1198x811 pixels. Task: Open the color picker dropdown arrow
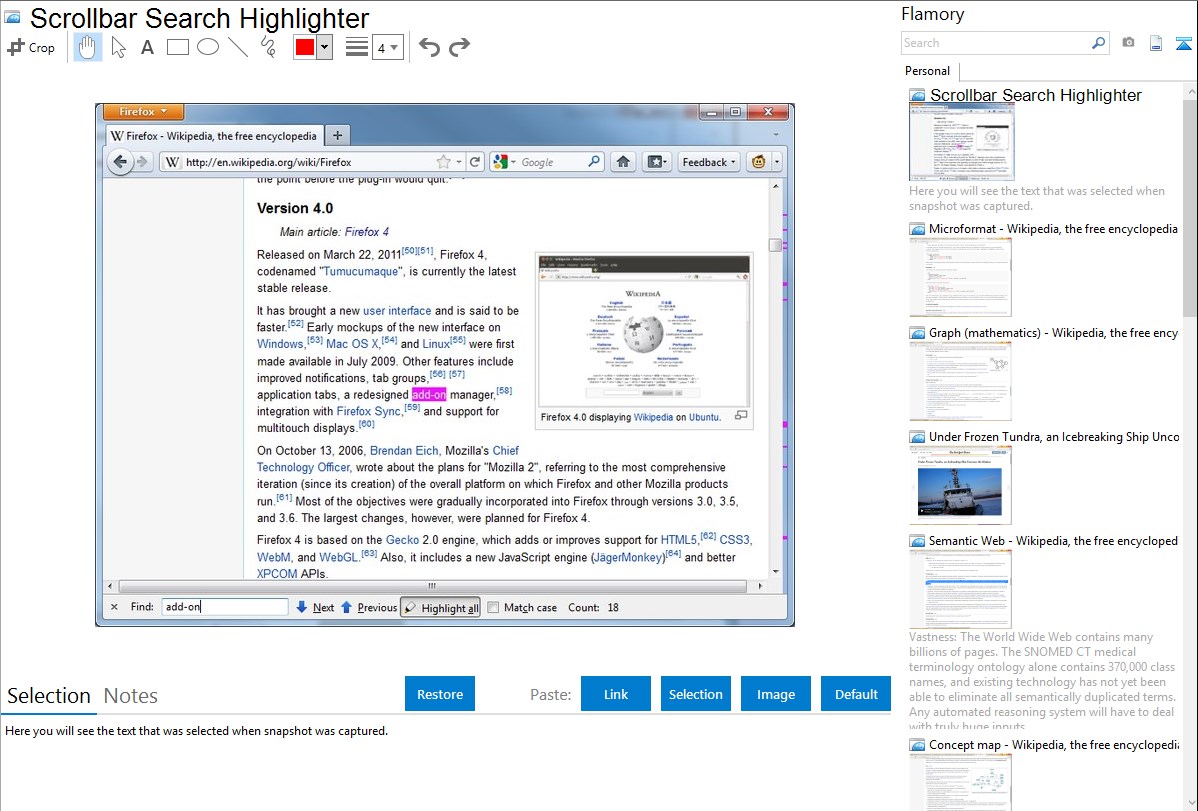(x=324, y=47)
